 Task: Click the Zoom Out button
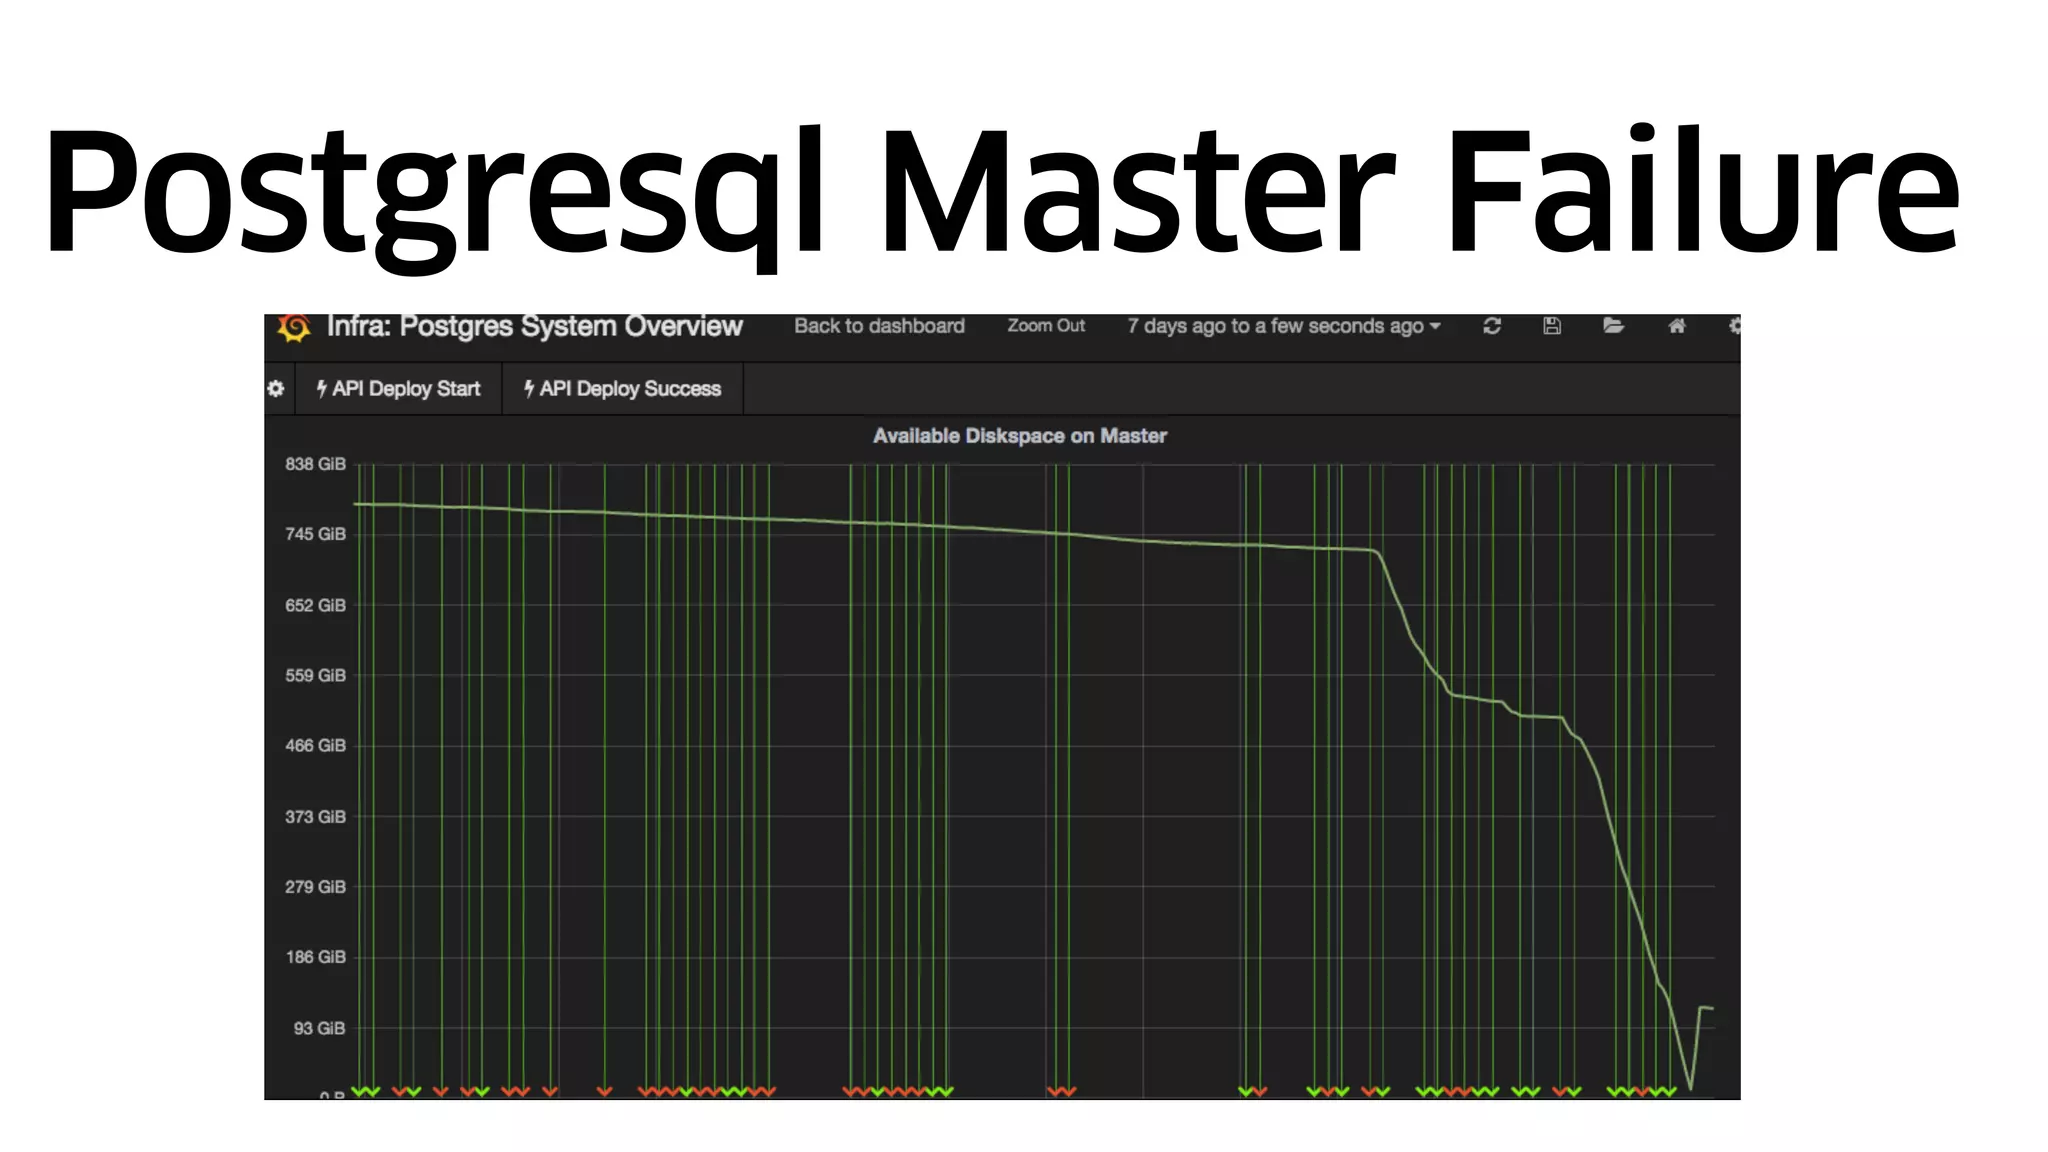[1045, 326]
